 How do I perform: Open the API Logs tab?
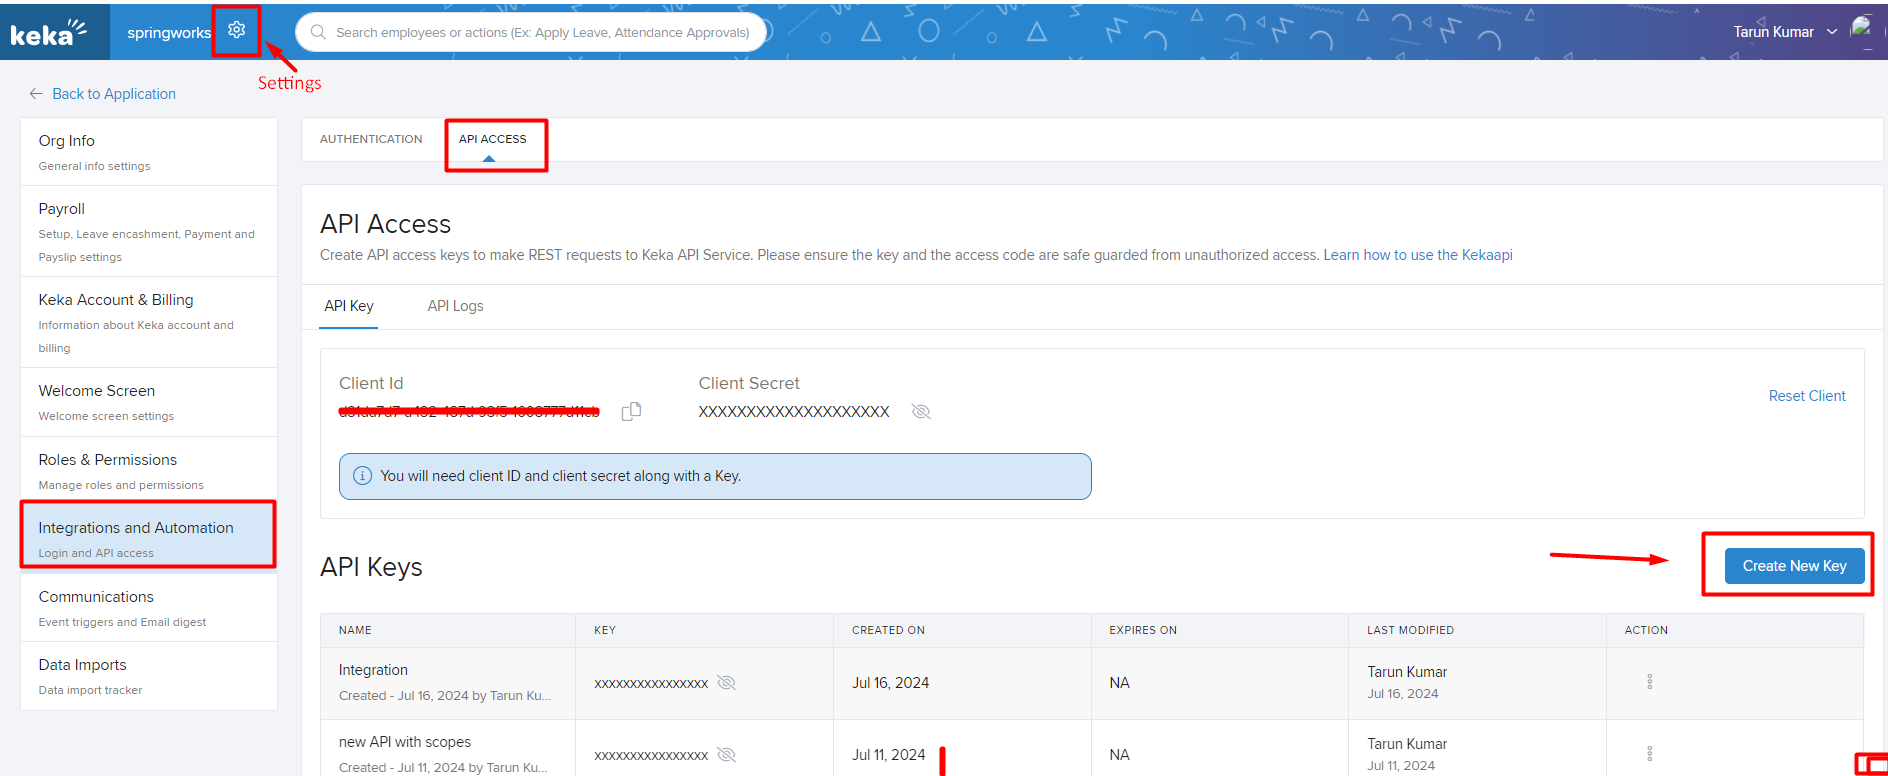[x=455, y=306]
